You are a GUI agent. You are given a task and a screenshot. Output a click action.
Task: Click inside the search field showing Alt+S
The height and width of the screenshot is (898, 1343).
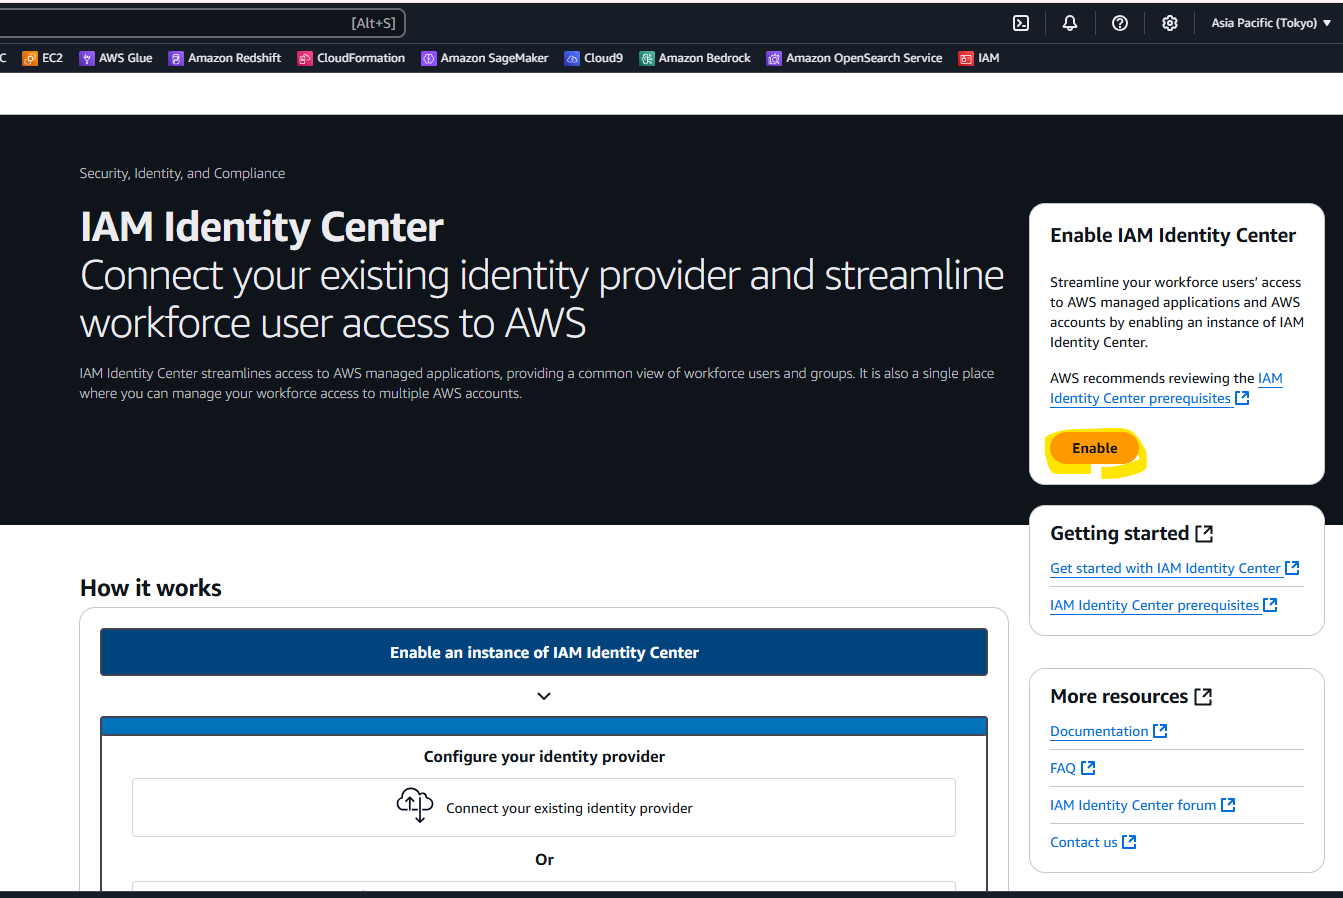click(x=200, y=23)
